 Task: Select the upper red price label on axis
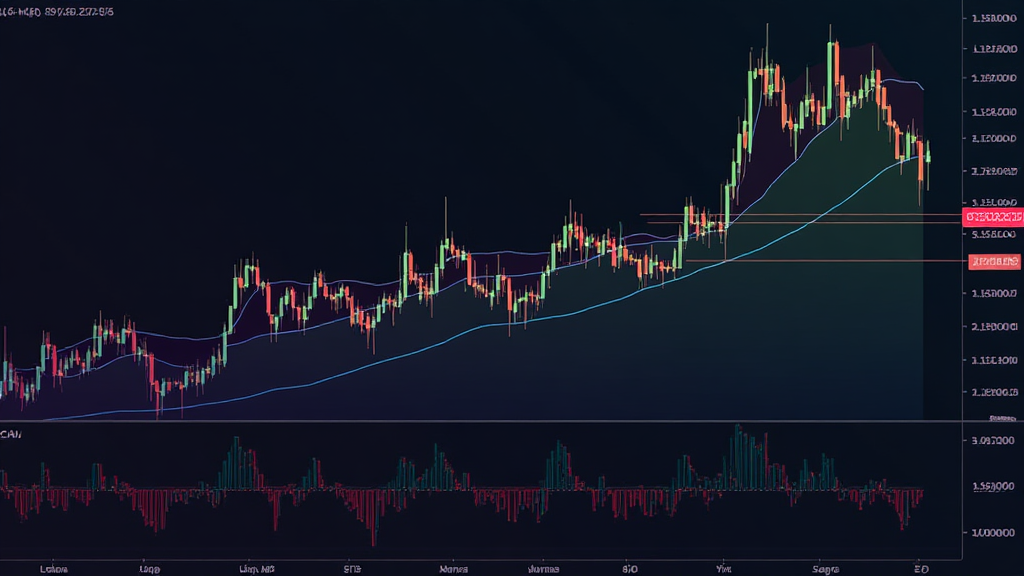click(x=993, y=216)
